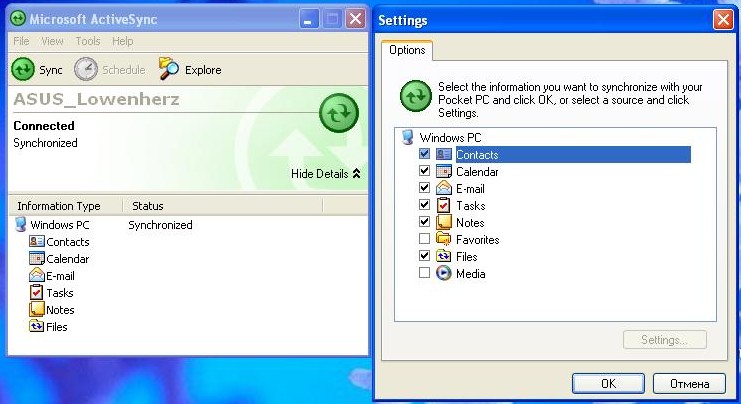Uncheck the Files checkbox
The width and height of the screenshot is (741, 404).
[424, 256]
